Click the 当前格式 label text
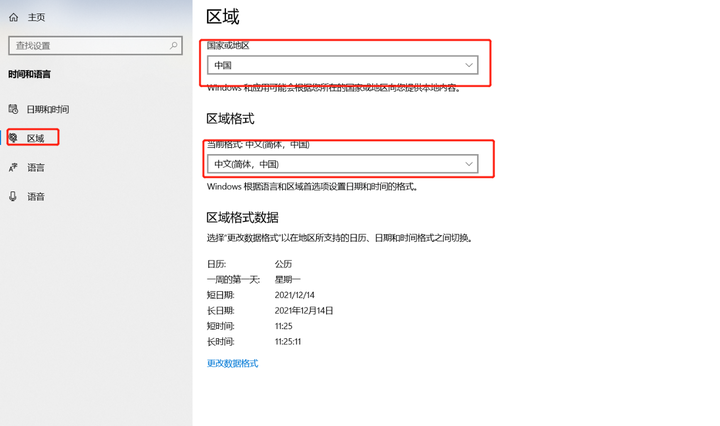The image size is (720, 426). (258, 145)
